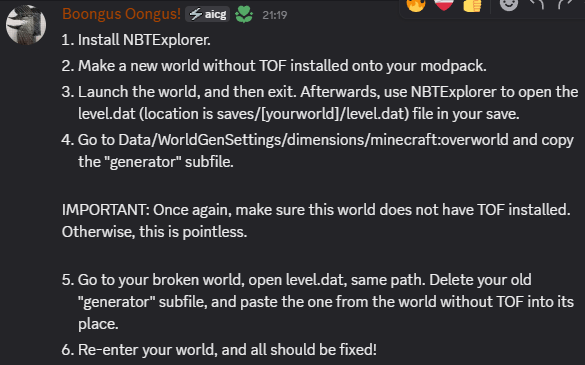React with the red heart emoji

pos(444,4)
